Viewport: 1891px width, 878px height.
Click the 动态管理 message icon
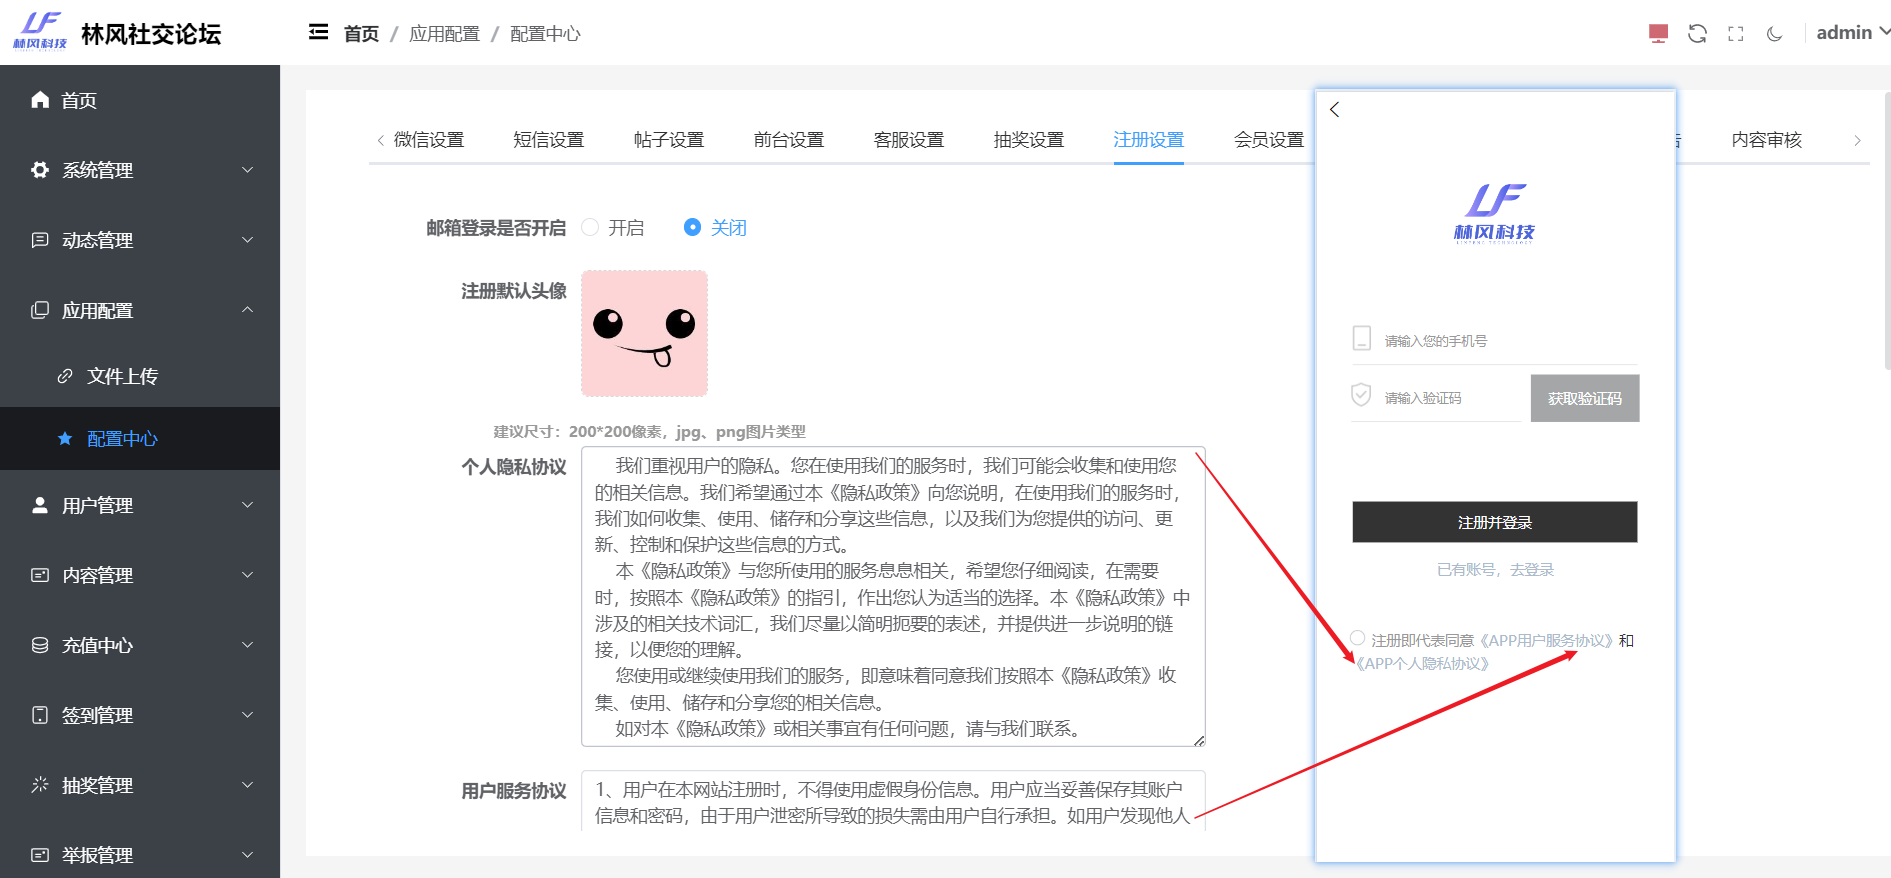point(40,239)
